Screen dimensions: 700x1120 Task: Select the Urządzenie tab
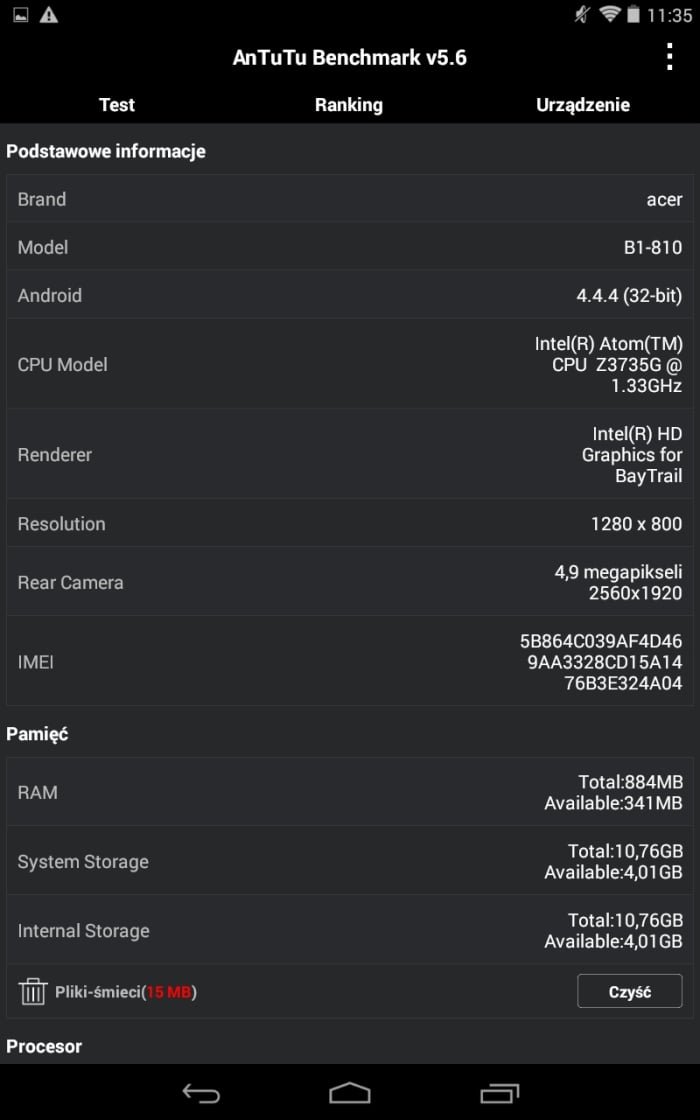tap(583, 104)
